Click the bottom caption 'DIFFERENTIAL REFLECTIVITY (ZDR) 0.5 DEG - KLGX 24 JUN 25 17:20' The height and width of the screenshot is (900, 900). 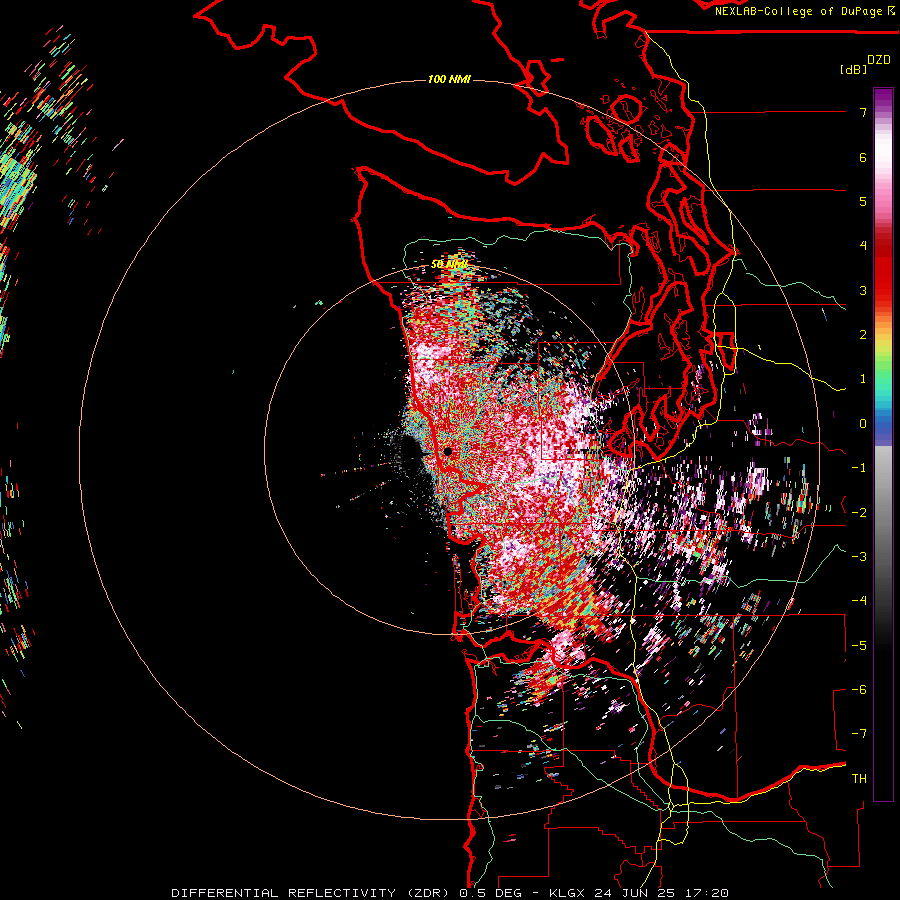point(450,893)
